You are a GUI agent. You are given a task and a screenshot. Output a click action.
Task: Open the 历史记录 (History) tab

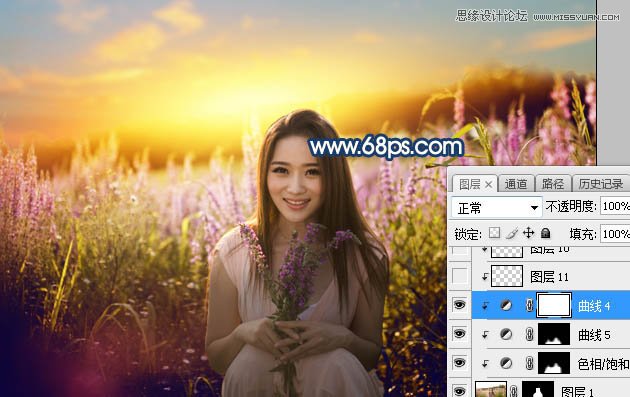(x=601, y=184)
